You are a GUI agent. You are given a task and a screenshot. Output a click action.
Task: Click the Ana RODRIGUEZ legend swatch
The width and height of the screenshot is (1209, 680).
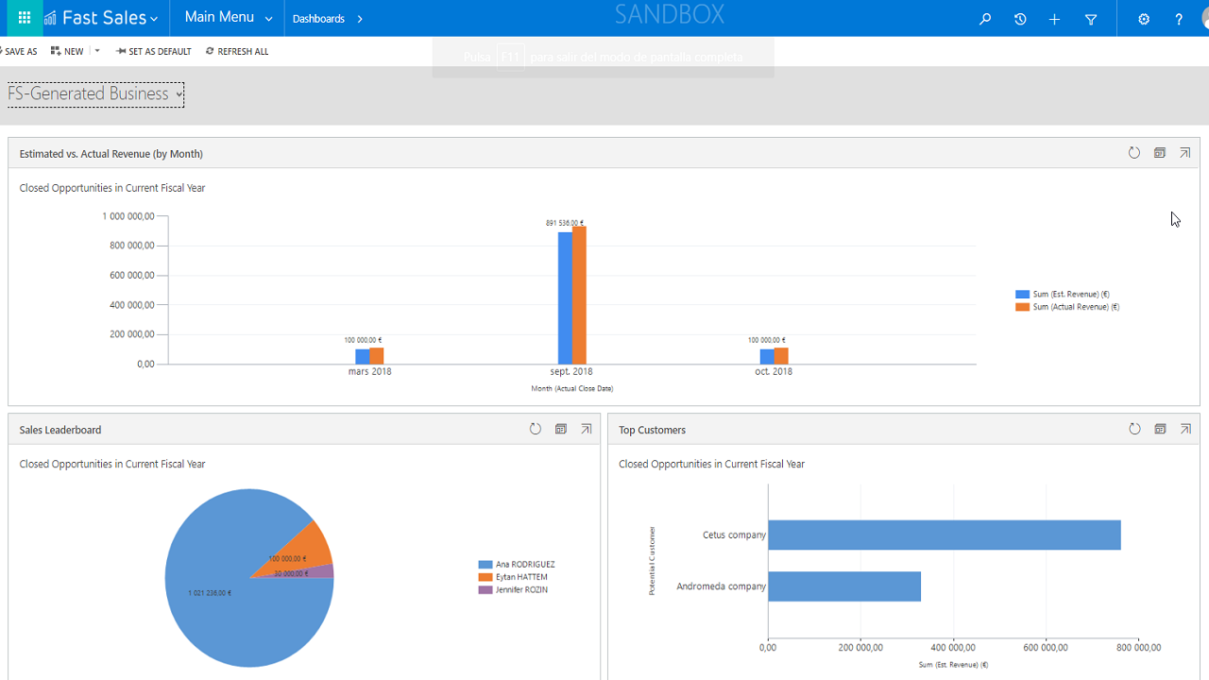485,565
